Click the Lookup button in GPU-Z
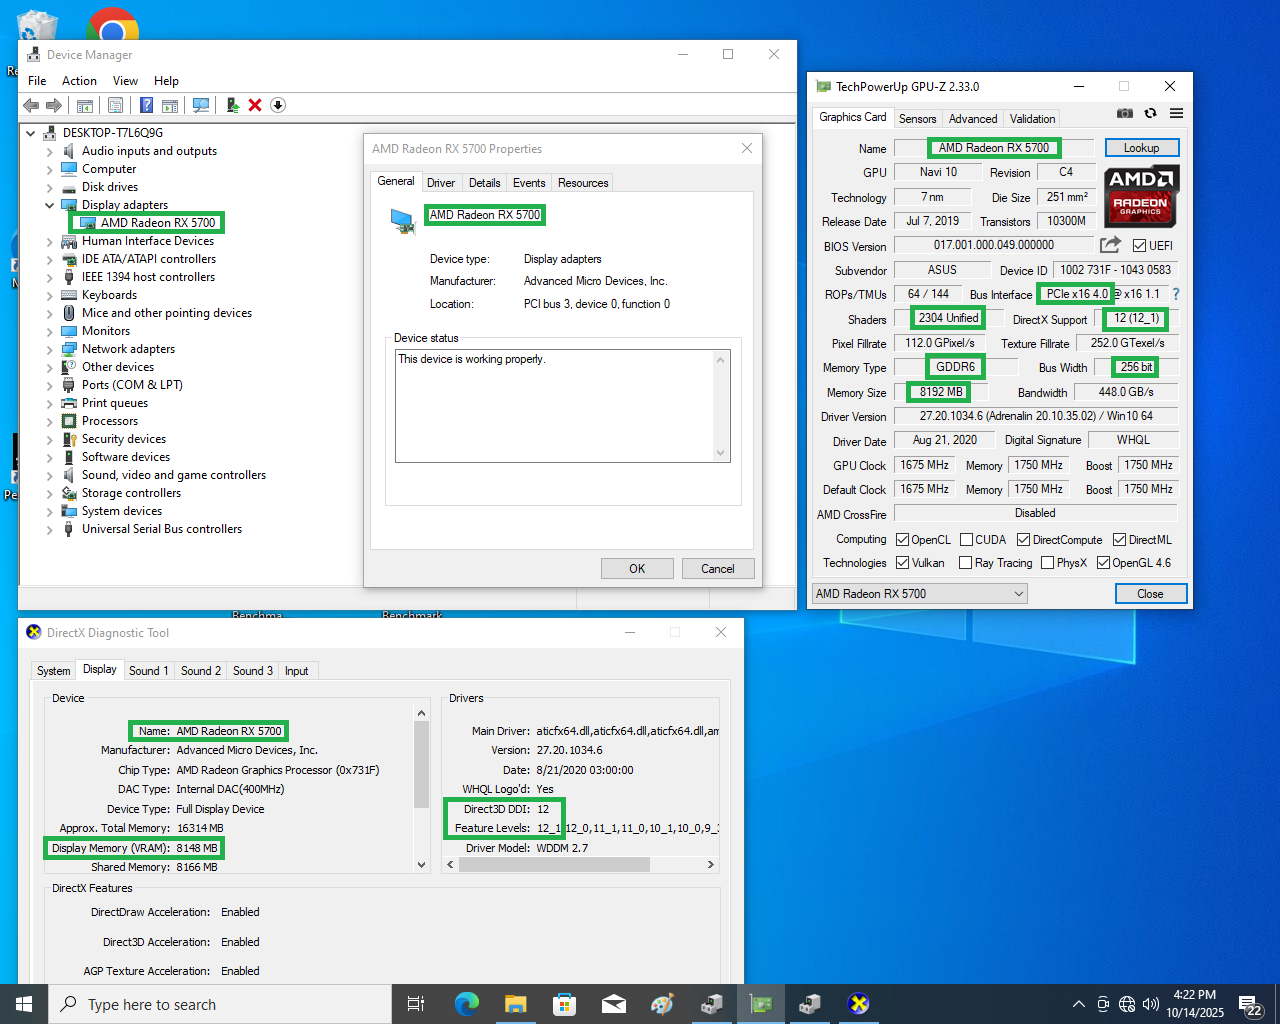Screen dimensions: 1280x1024 (x=1141, y=148)
